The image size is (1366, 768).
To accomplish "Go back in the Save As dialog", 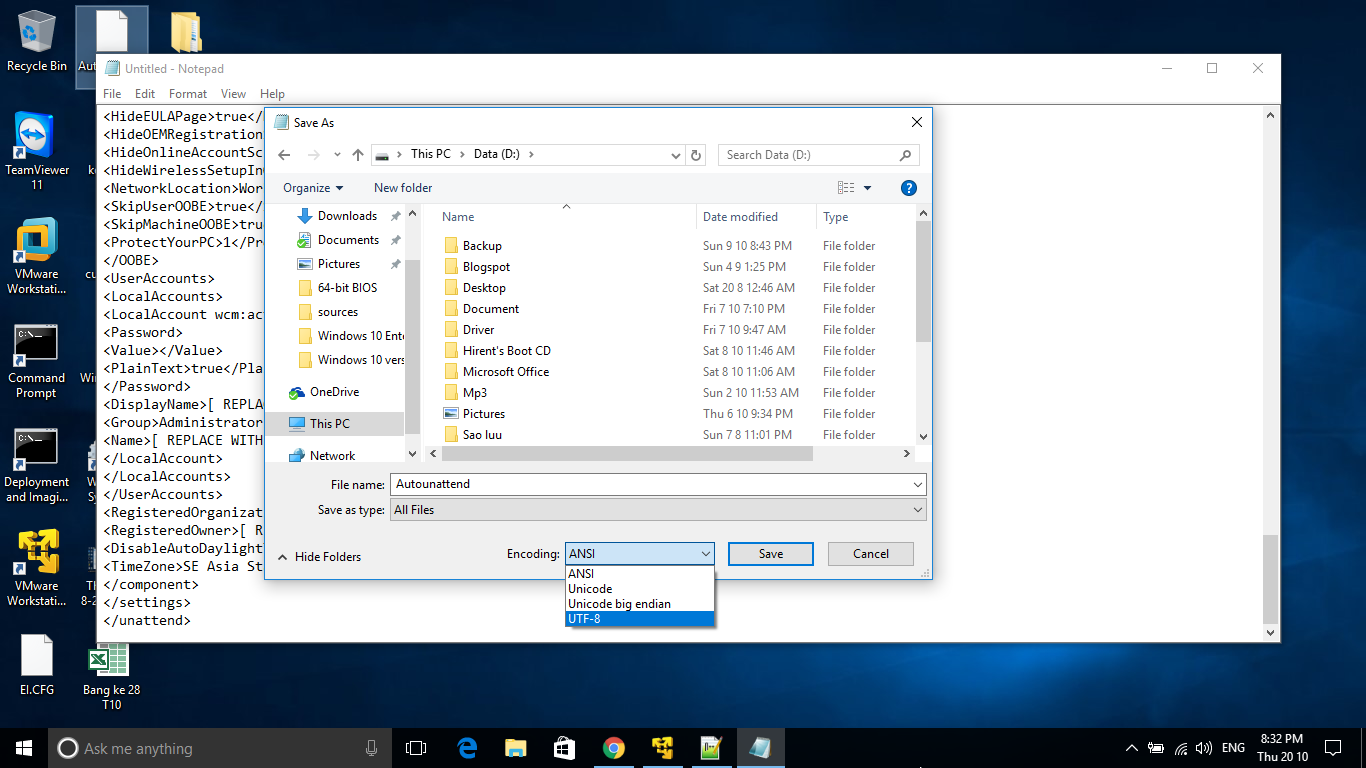I will [284, 155].
